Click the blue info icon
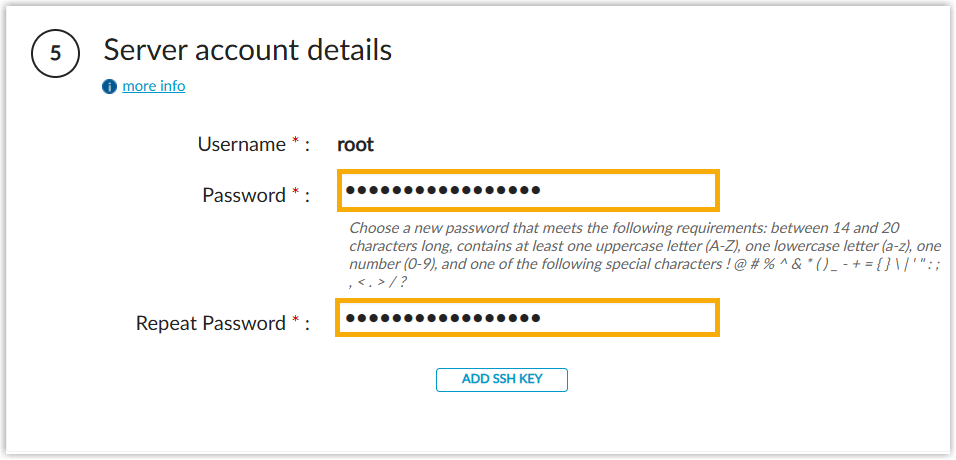956x460 pixels. [110, 87]
